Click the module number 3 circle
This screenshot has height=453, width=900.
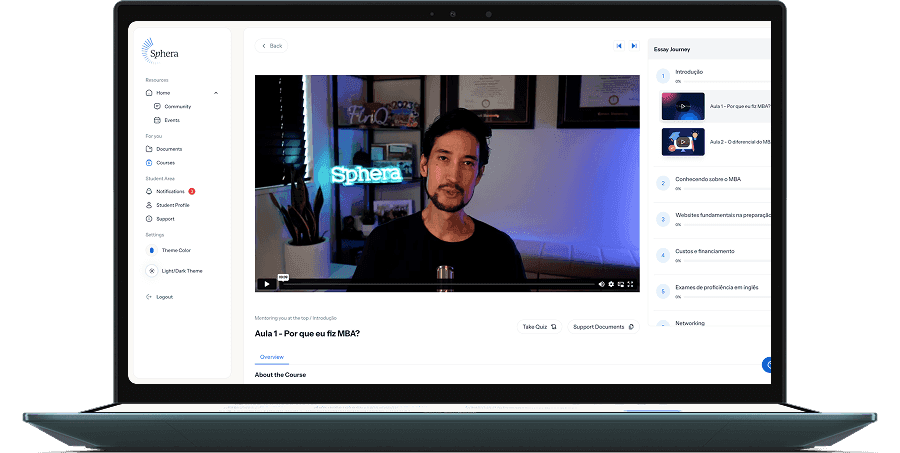663,219
